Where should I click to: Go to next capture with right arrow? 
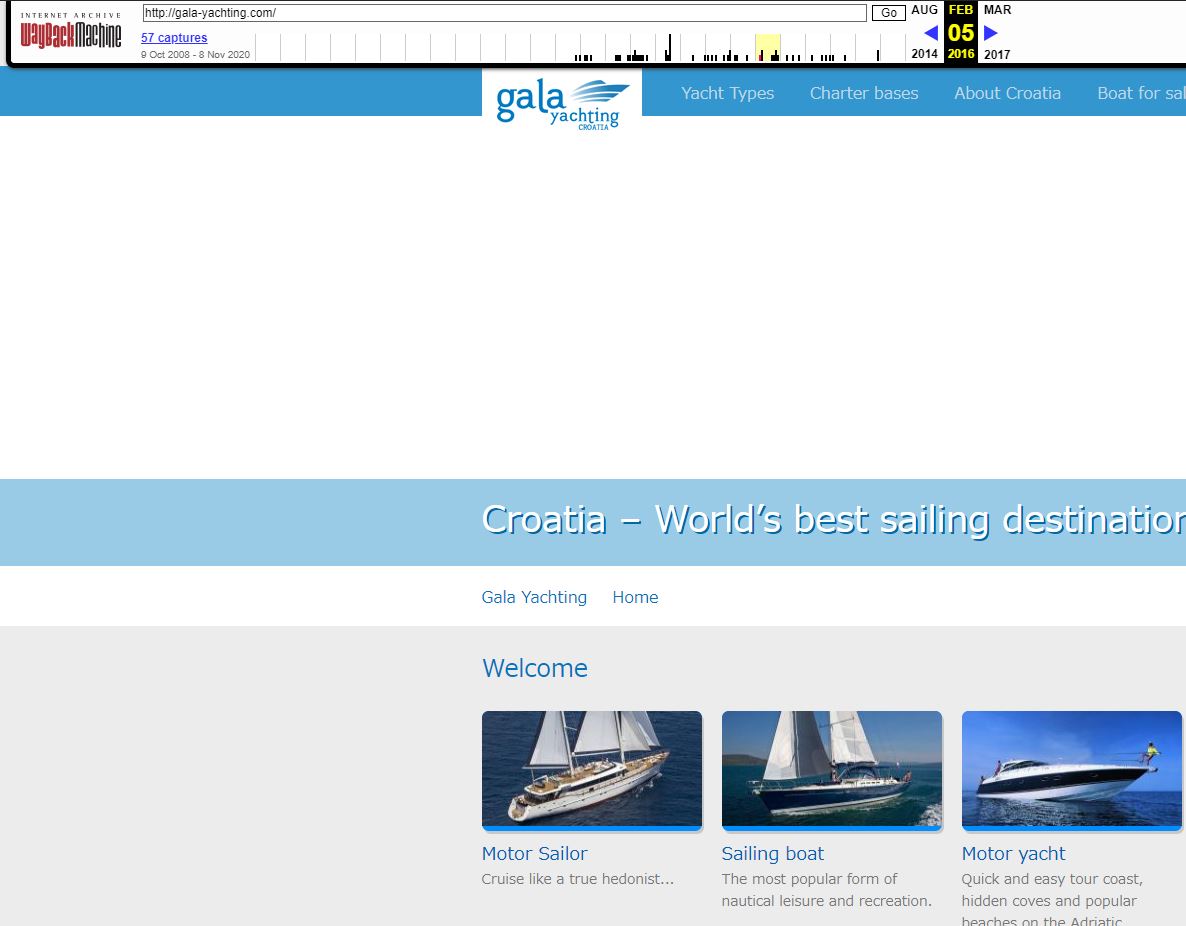pyautogui.click(x=991, y=33)
